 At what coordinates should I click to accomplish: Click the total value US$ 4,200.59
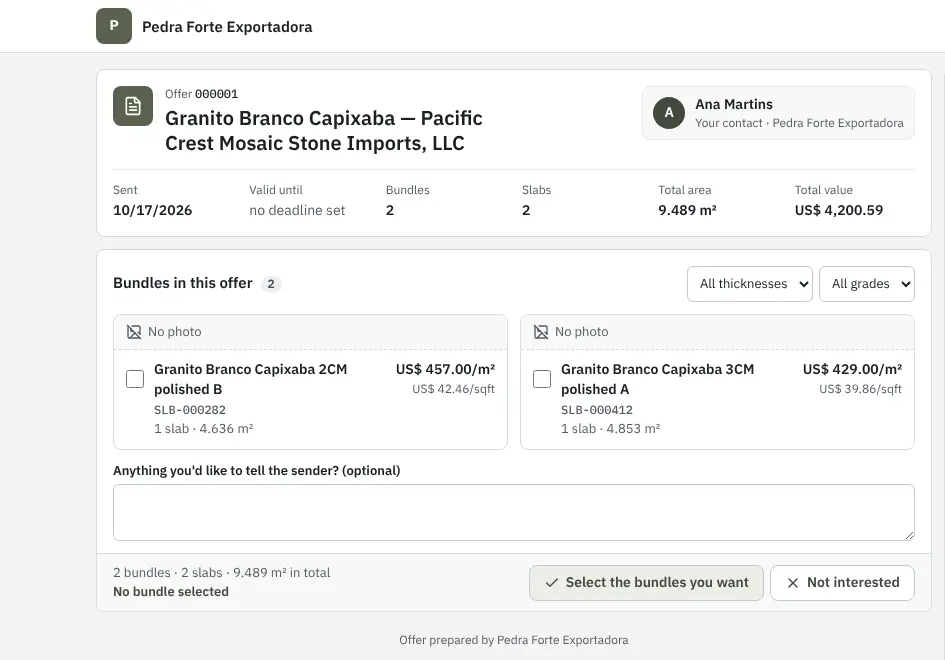click(839, 210)
